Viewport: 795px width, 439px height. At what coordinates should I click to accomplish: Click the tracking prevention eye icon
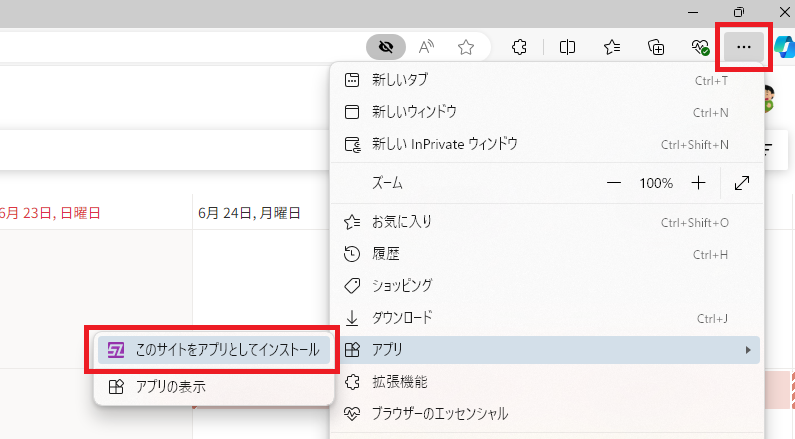pyautogui.click(x=386, y=47)
